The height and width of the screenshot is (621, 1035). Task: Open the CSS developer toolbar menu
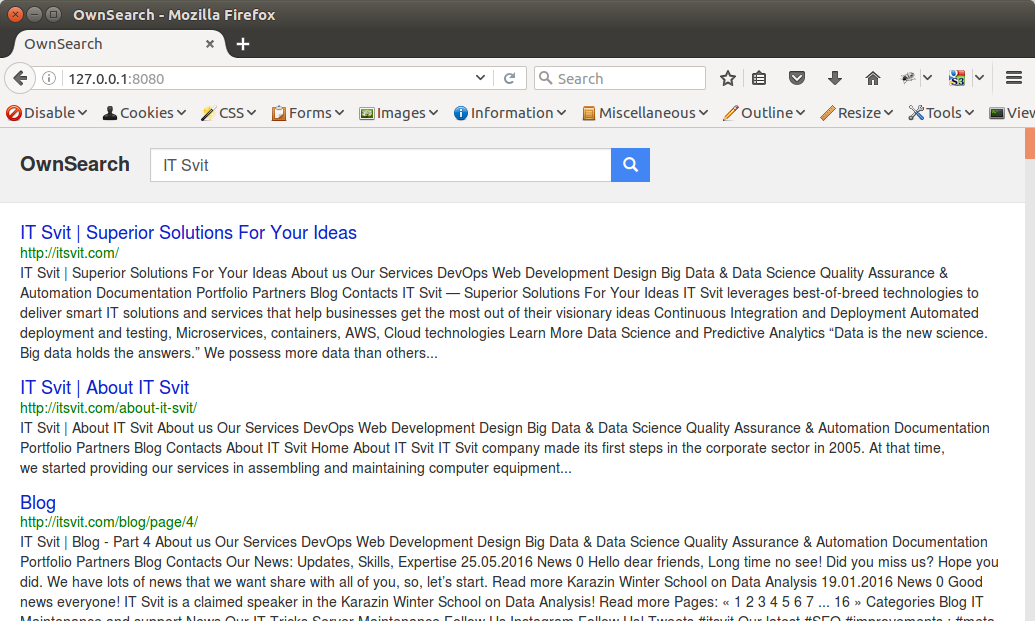(x=229, y=113)
